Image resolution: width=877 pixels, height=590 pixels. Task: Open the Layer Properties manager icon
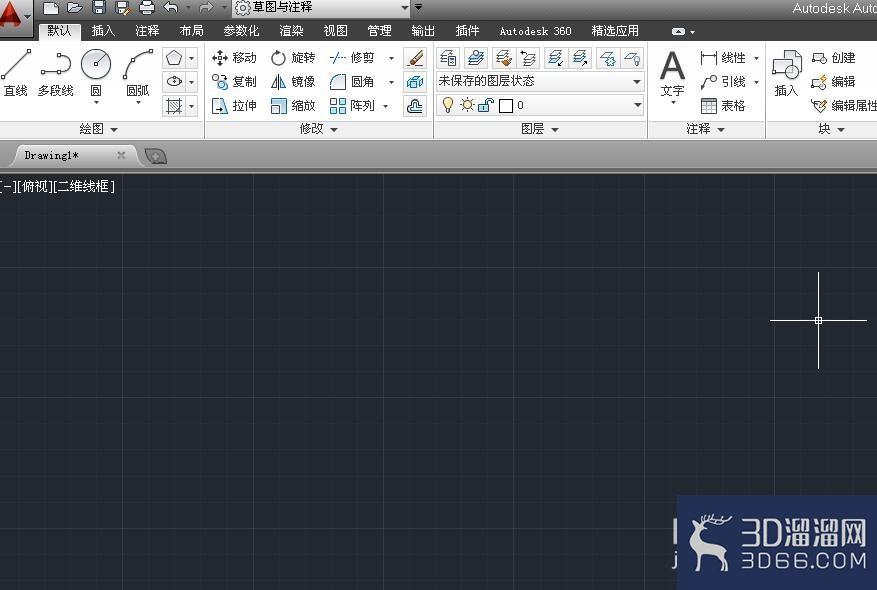448,58
